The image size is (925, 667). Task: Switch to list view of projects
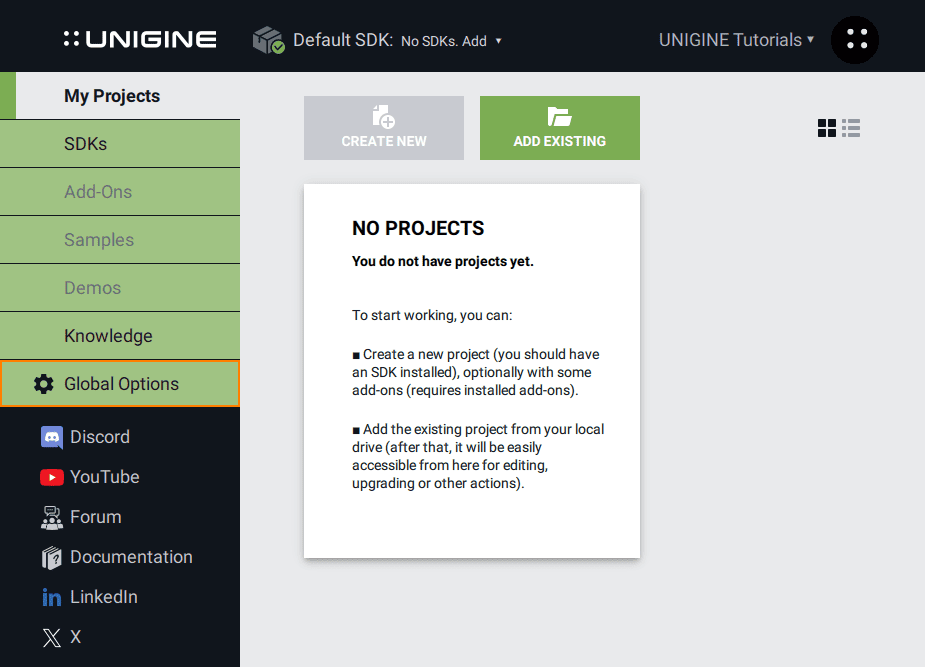coord(851,128)
